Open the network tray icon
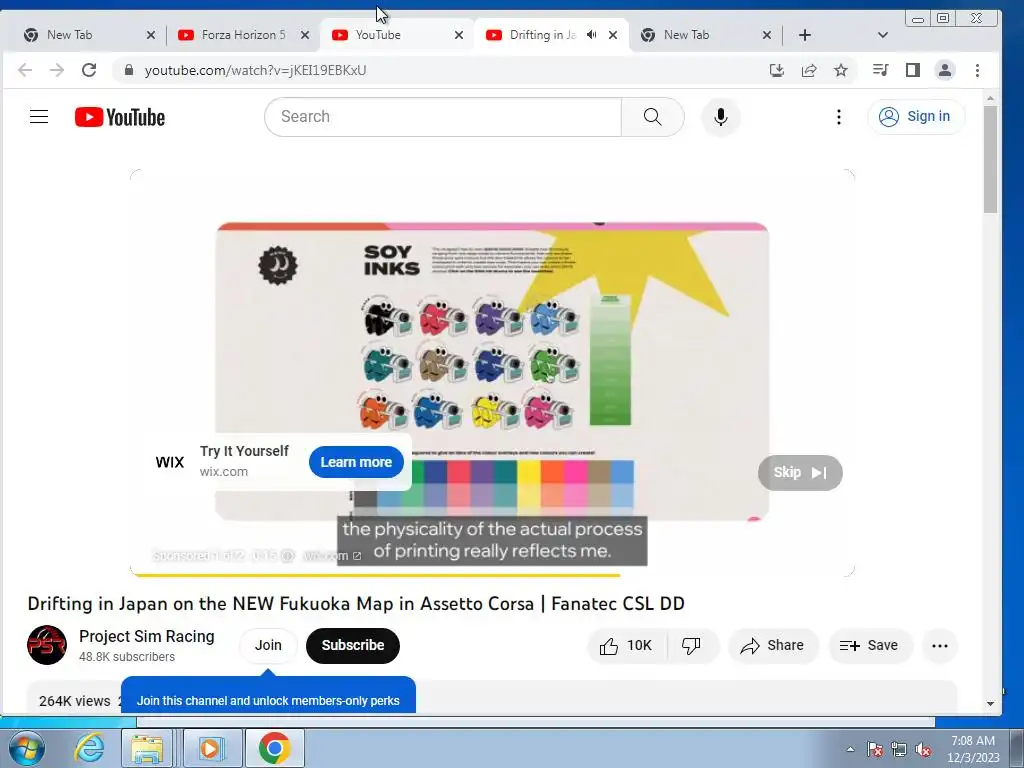1024x768 pixels. 899,750
